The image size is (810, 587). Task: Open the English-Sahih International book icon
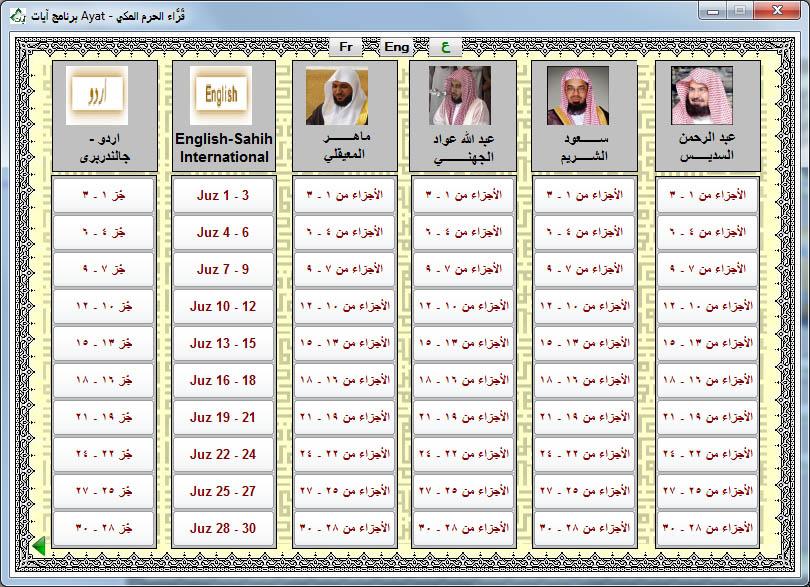223,95
